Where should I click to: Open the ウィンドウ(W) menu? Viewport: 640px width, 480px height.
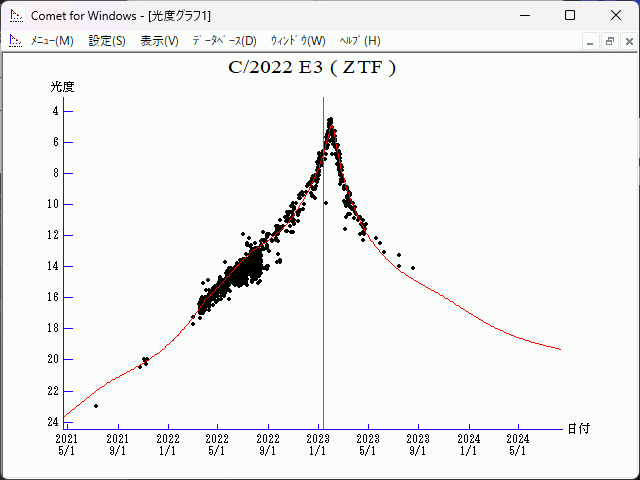click(298, 41)
